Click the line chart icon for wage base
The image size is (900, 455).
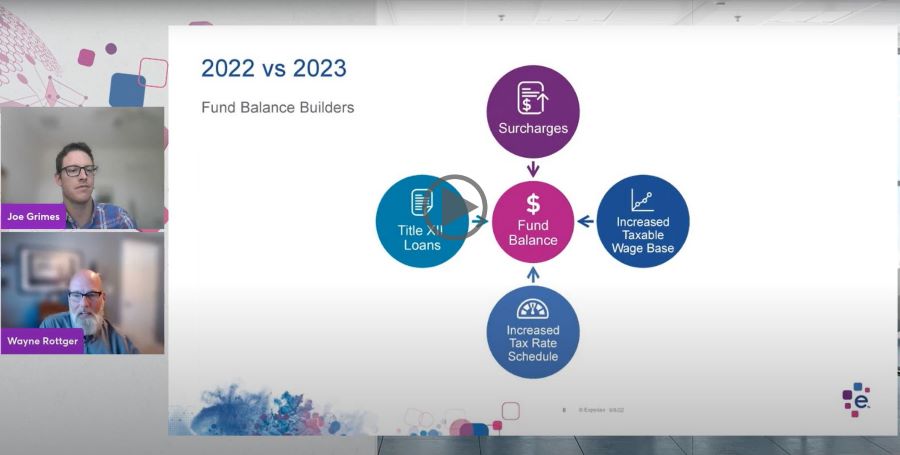642,199
